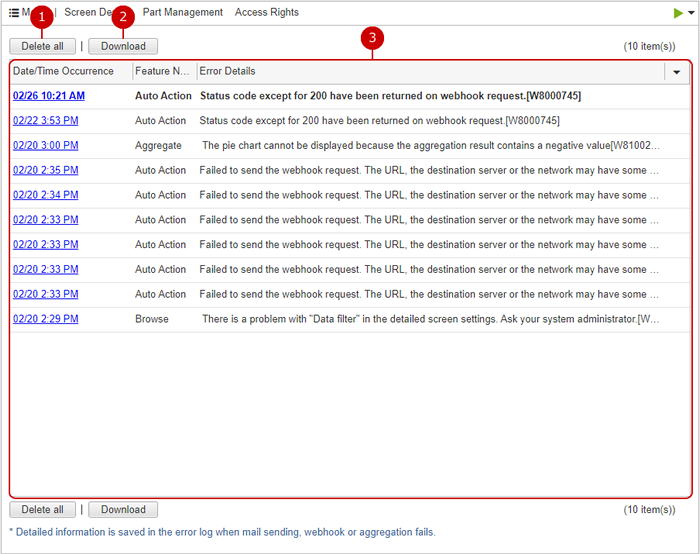Open the 02/20 2:35 PM error entry
700x554 pixels.
(46, 170)
